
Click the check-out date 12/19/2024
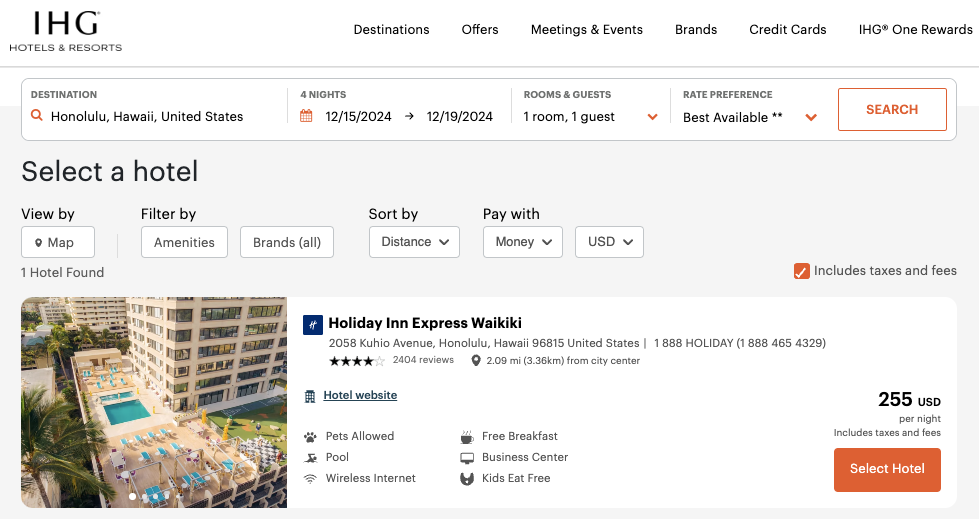(460, 116)
